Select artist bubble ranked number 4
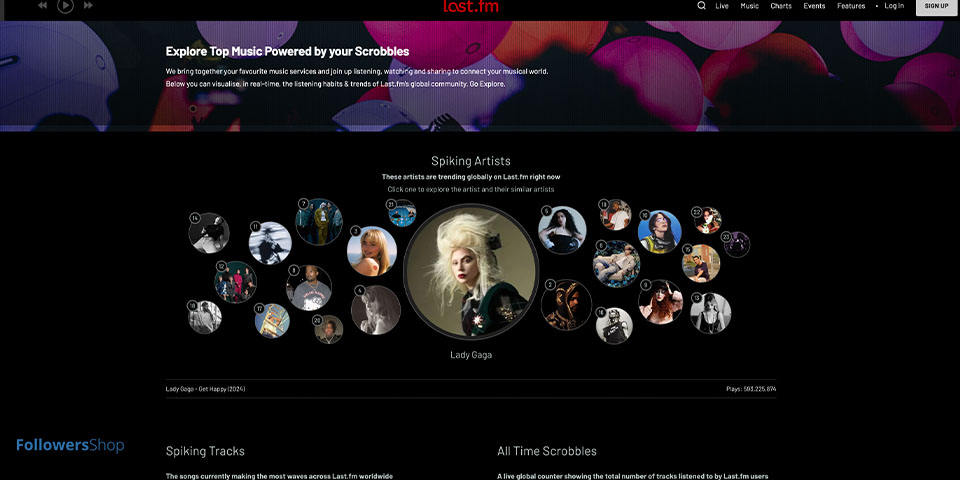 pyautogui.click(x=376, y=310)
